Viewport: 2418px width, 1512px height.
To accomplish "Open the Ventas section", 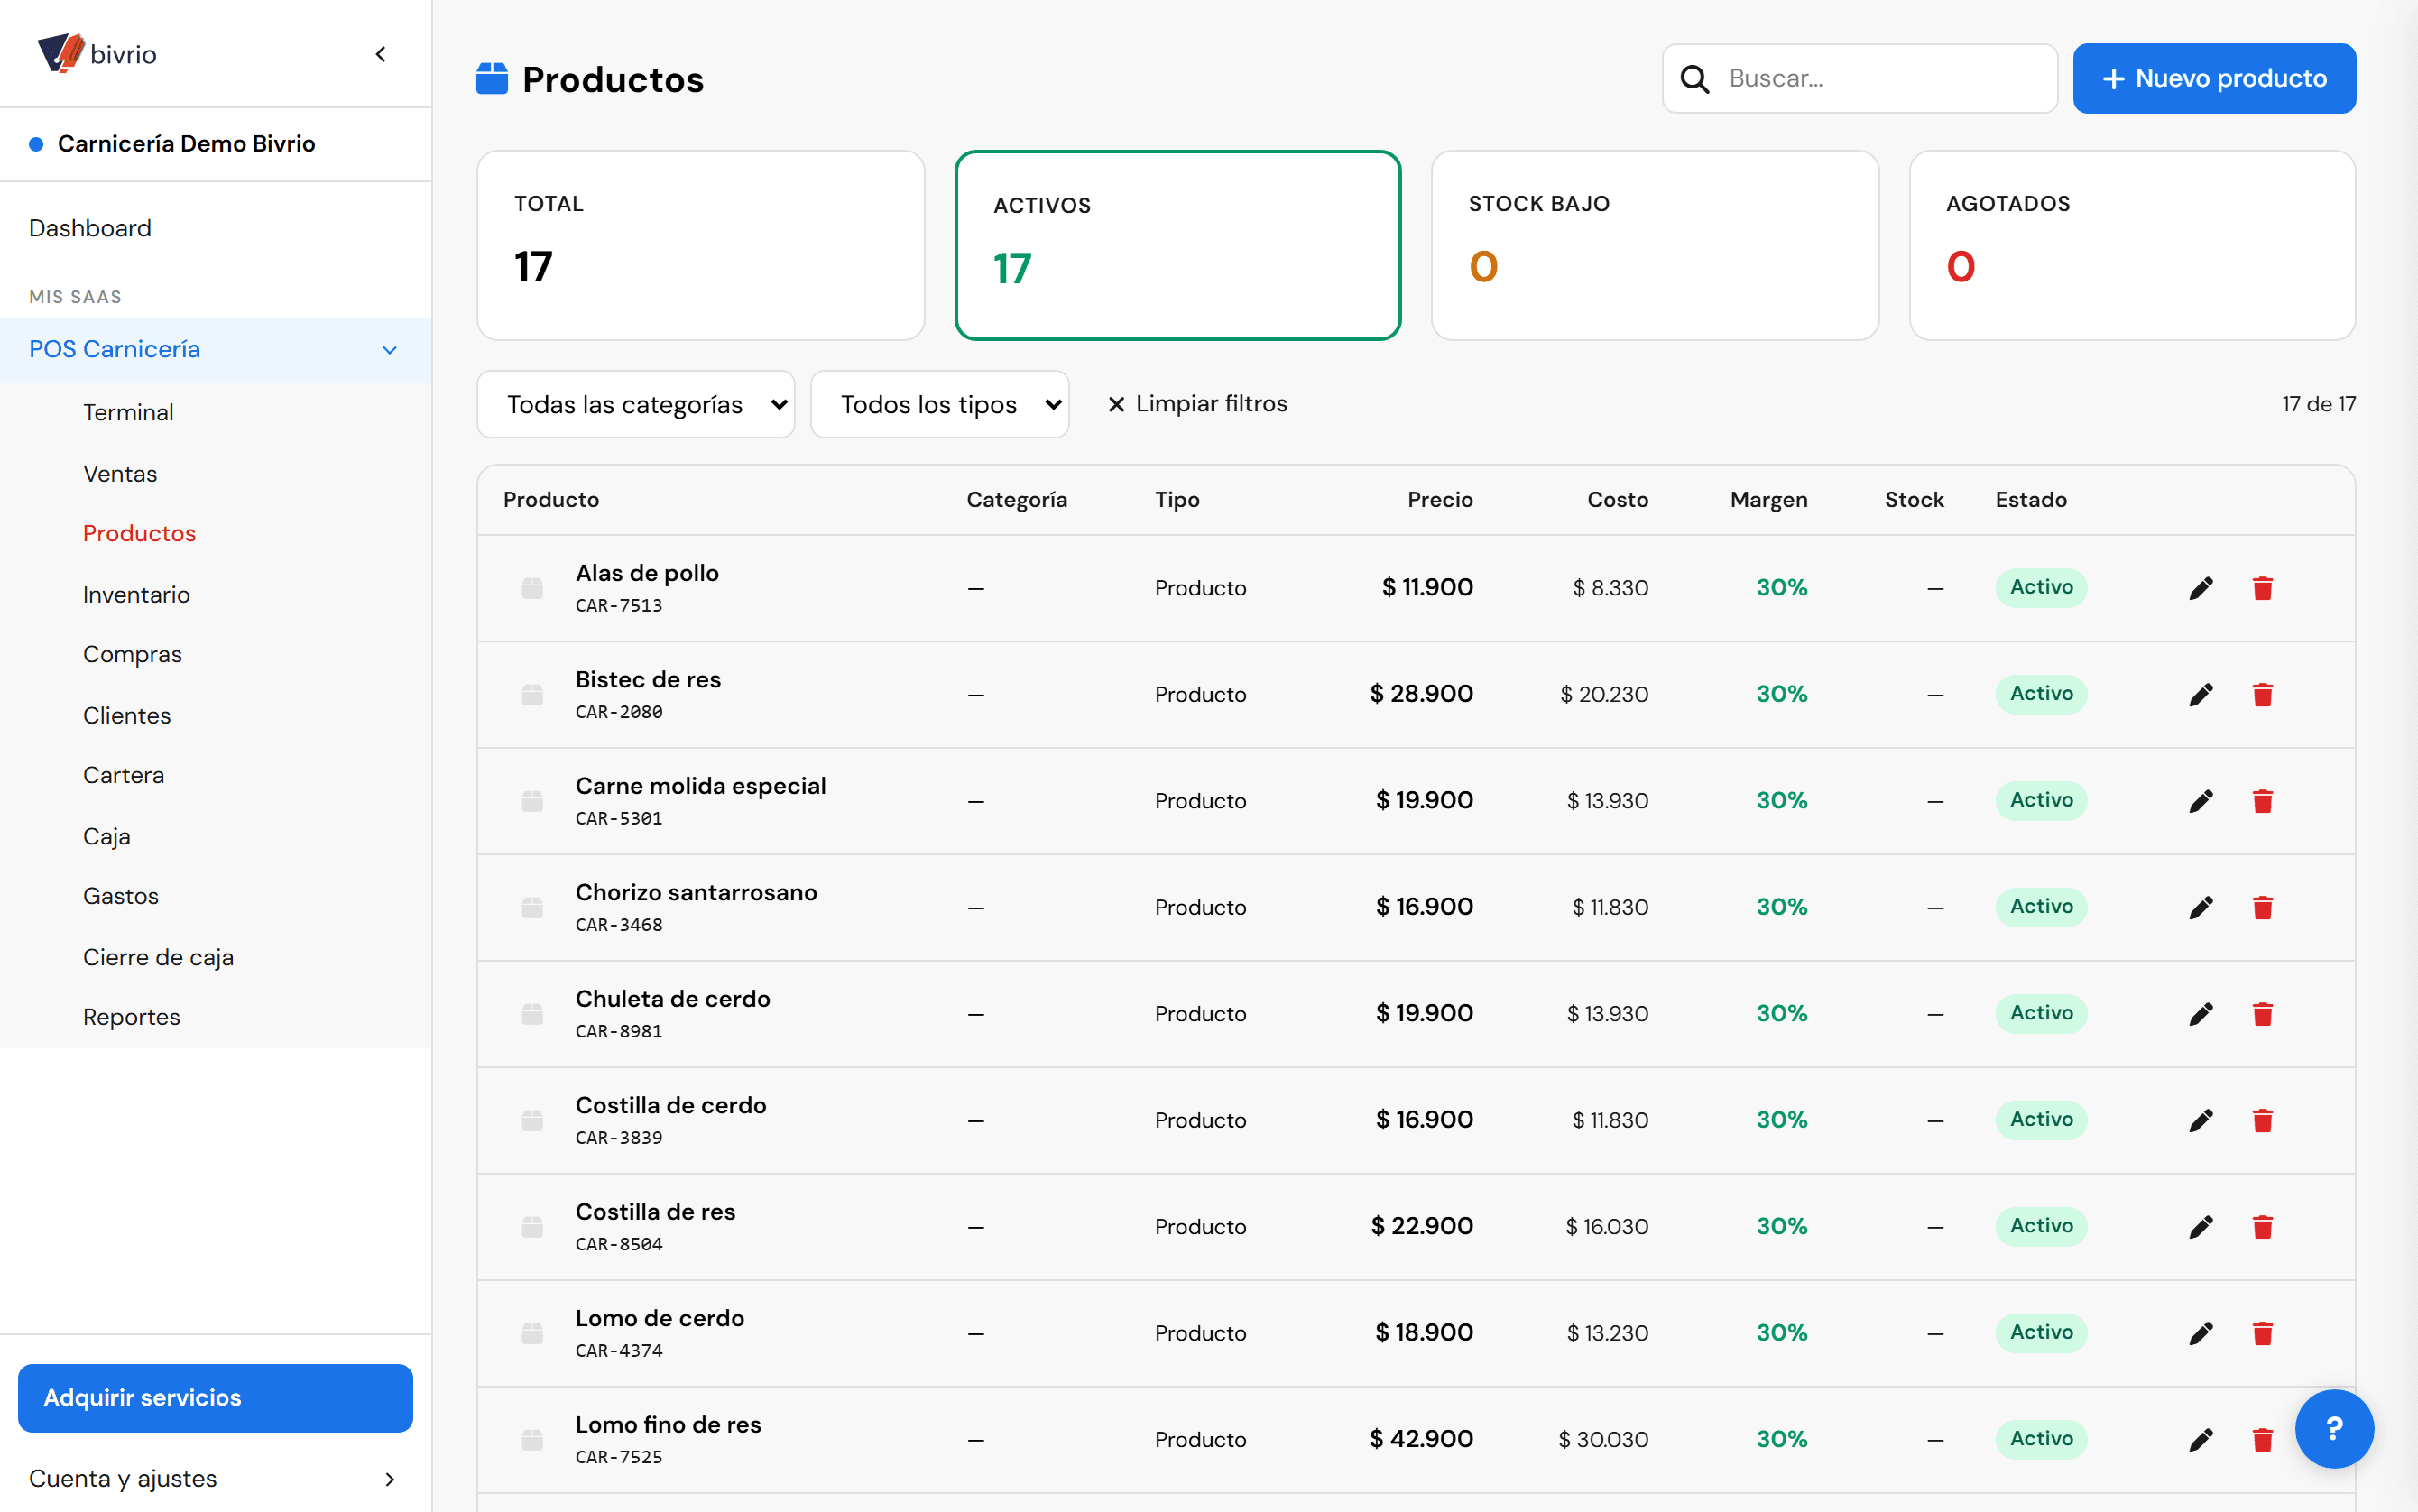I will point(120,473).
